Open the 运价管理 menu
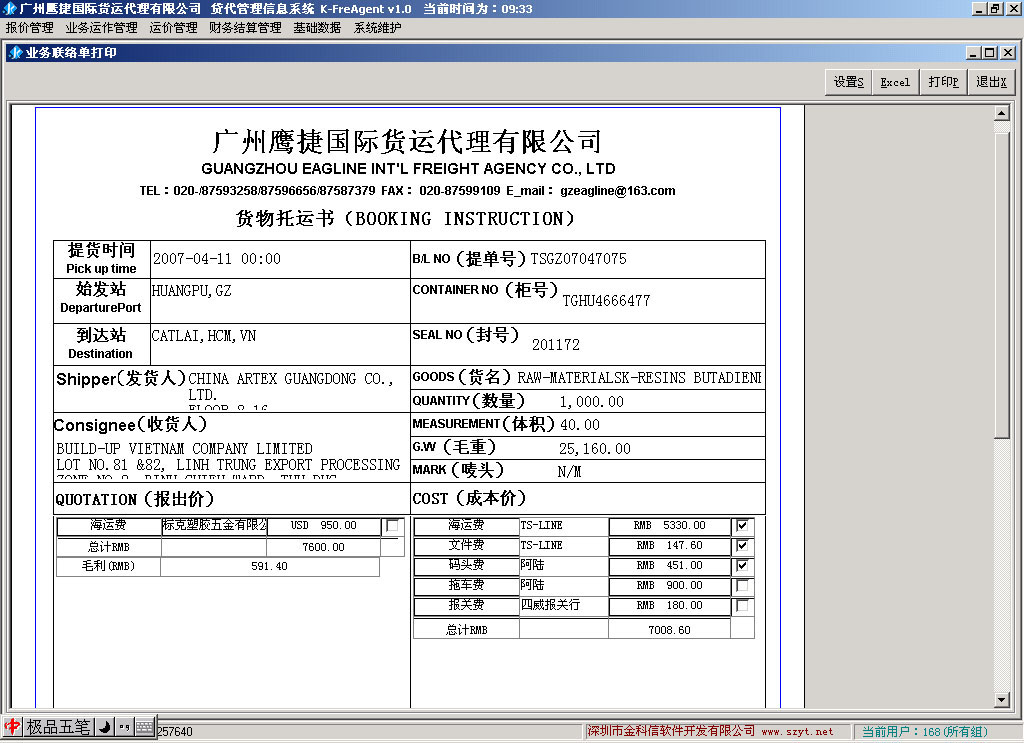Image resolution: width=1024 pixels, height=743 pixels. click(173, 27)
